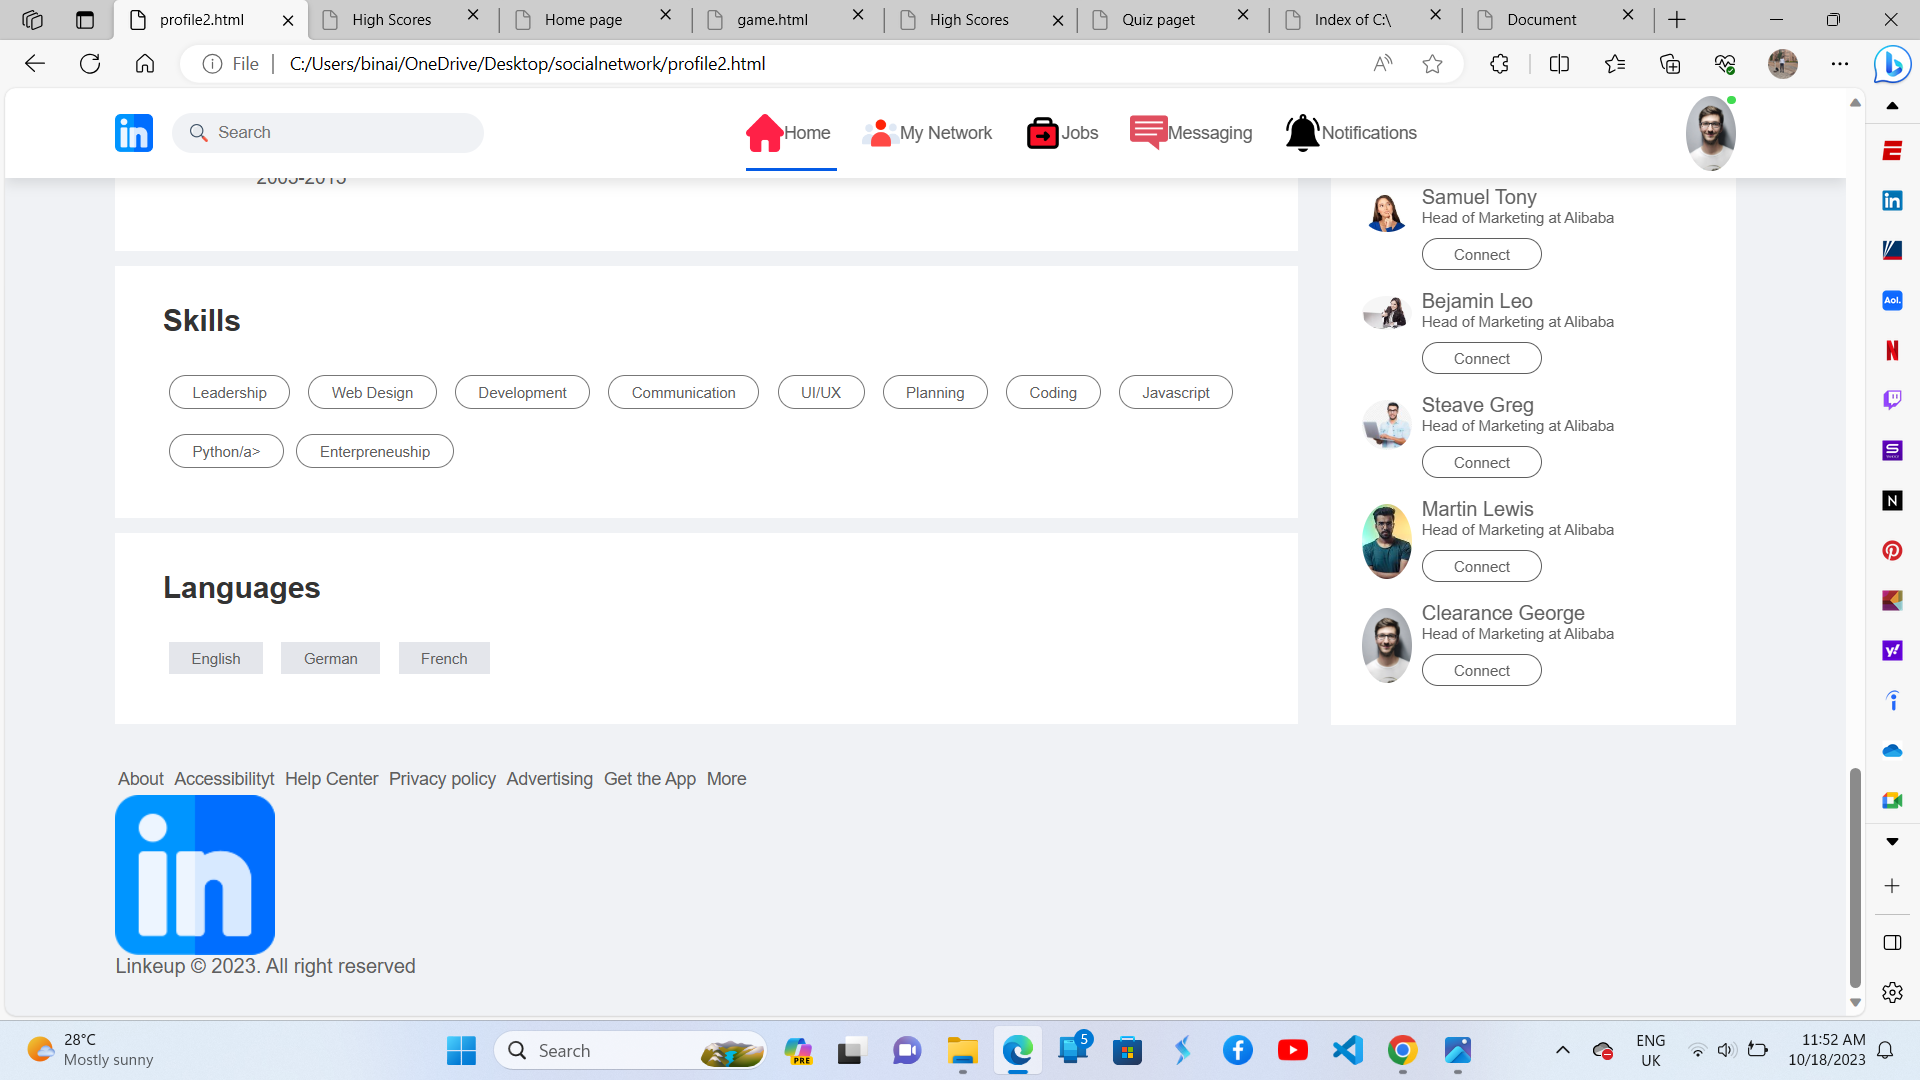The height and width of the screenshot is (1080, 1920).
Task: Select My Network nav item
Action: tap(927, 133)
